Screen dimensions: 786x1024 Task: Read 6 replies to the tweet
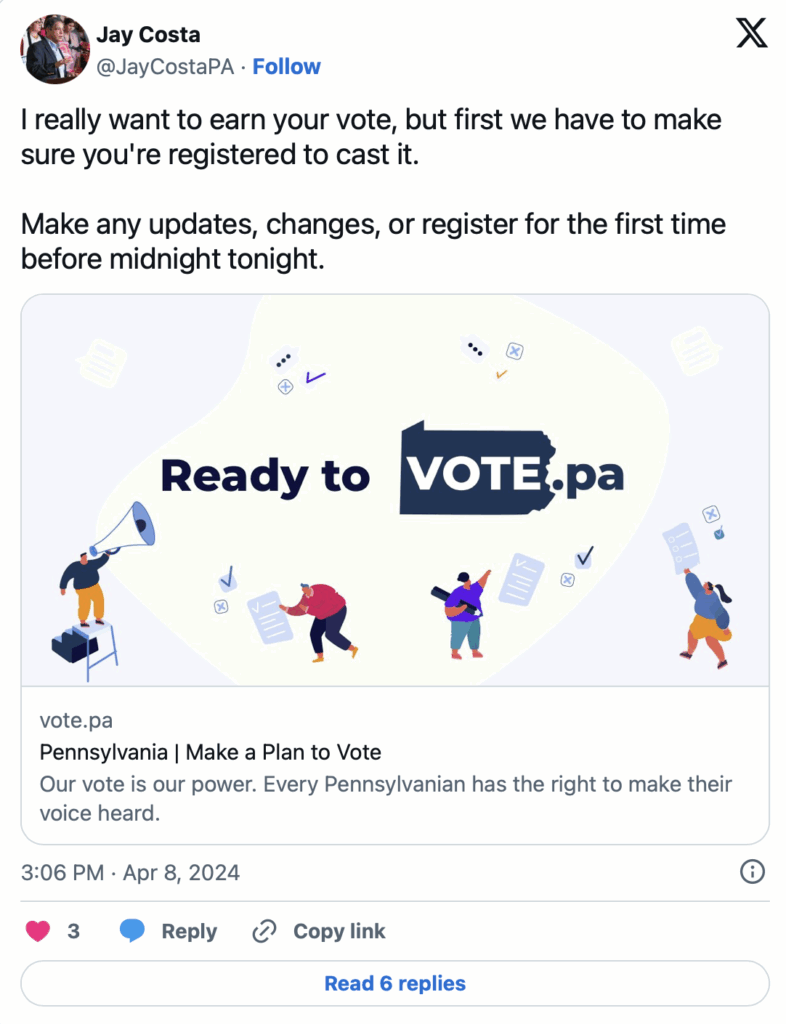395,983
